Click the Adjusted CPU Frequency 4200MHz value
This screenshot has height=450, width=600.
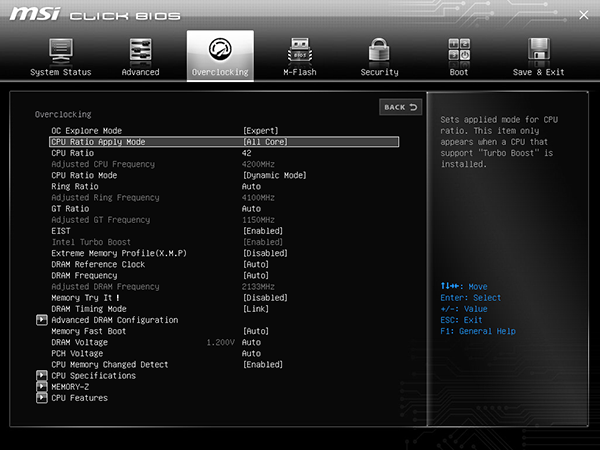tap(258, 164)
